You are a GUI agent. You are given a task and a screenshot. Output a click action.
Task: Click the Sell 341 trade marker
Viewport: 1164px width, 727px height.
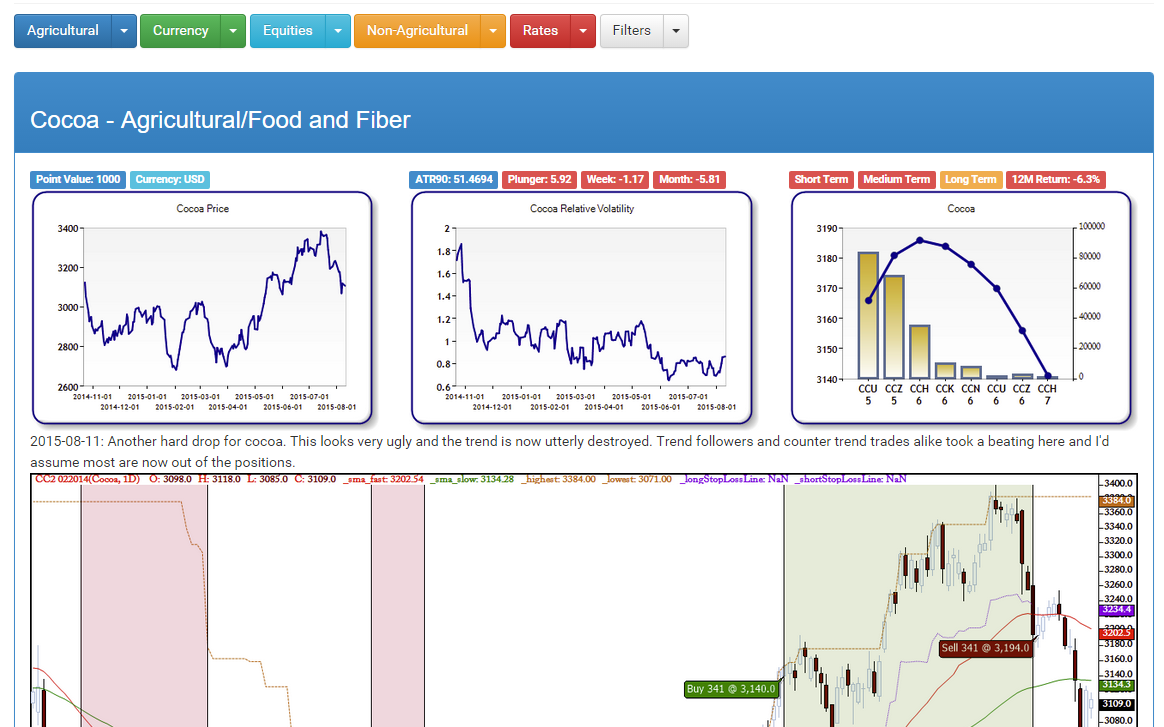pyautogui.click(x=985, y=648)
